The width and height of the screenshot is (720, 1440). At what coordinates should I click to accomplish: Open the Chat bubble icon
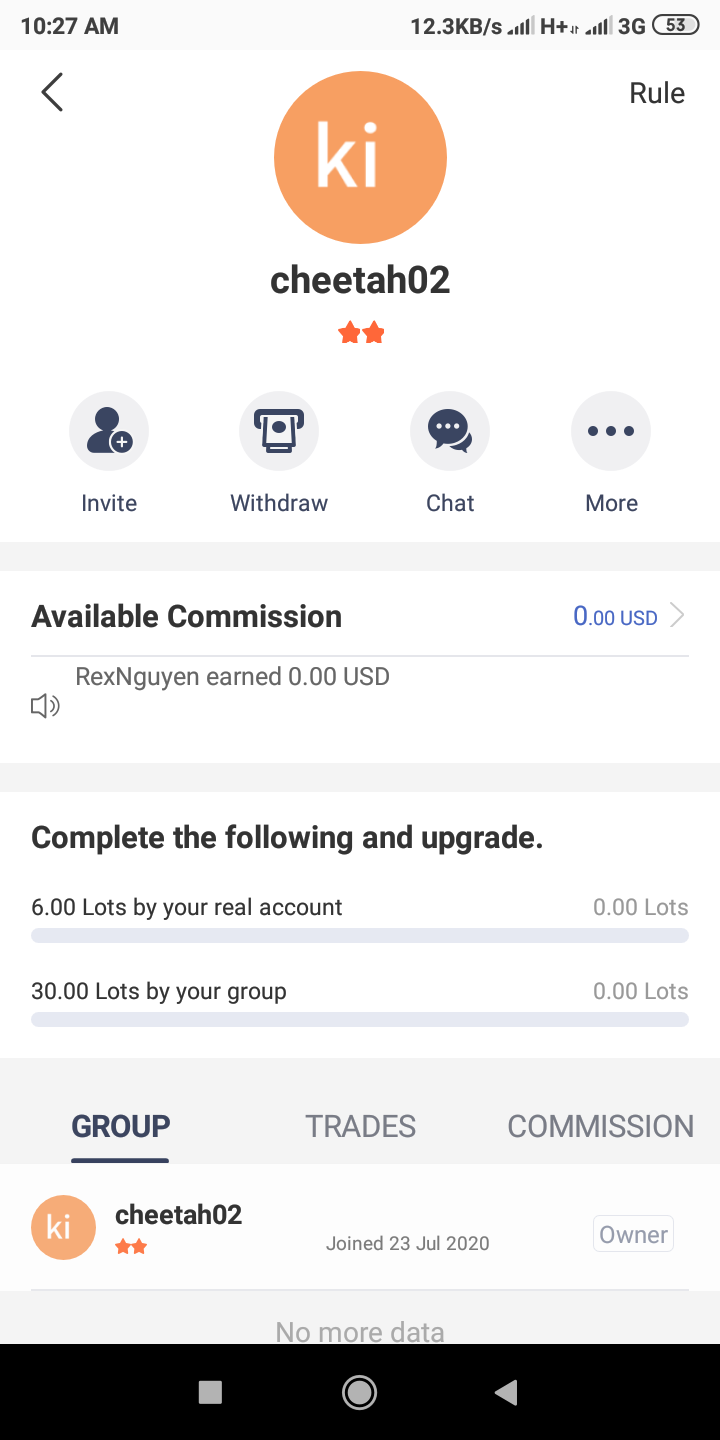point(450,431)
